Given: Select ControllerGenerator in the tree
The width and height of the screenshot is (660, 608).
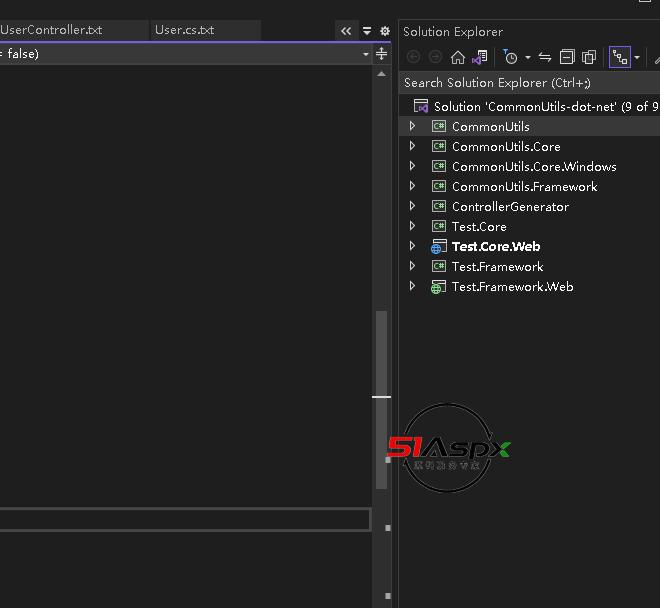Looking at the screenshot, I should 510,207.
